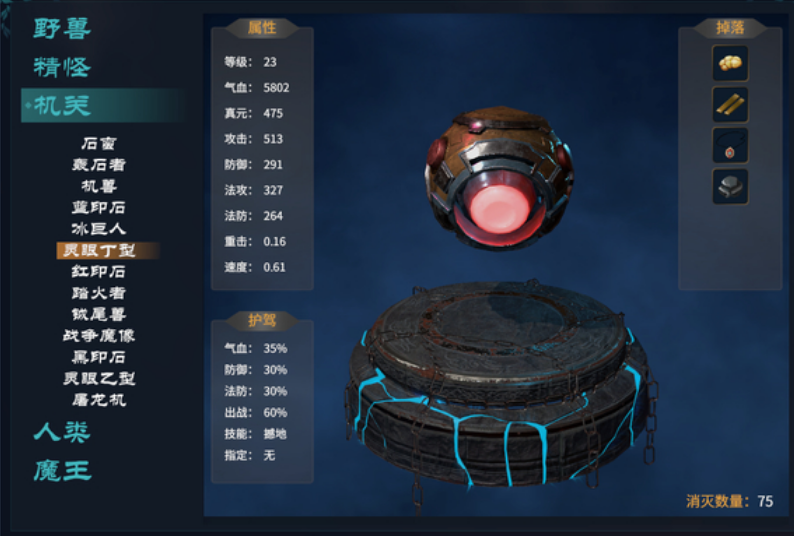Select 战争魔像 in the list
The image size is (794, 536).
point(99,335)
